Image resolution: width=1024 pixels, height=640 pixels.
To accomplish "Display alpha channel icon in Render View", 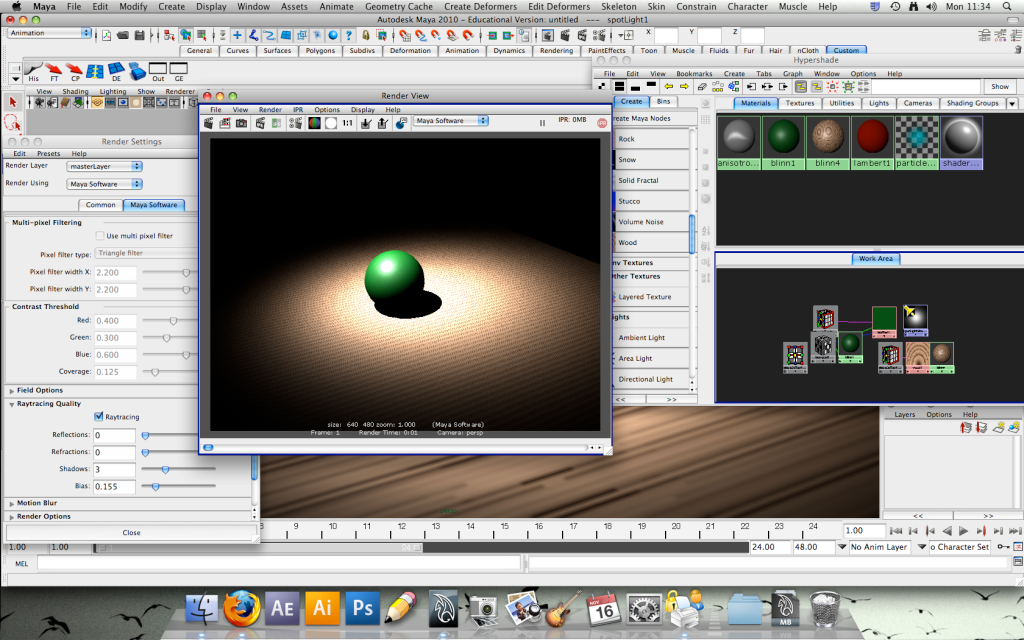I will point(330,122).
